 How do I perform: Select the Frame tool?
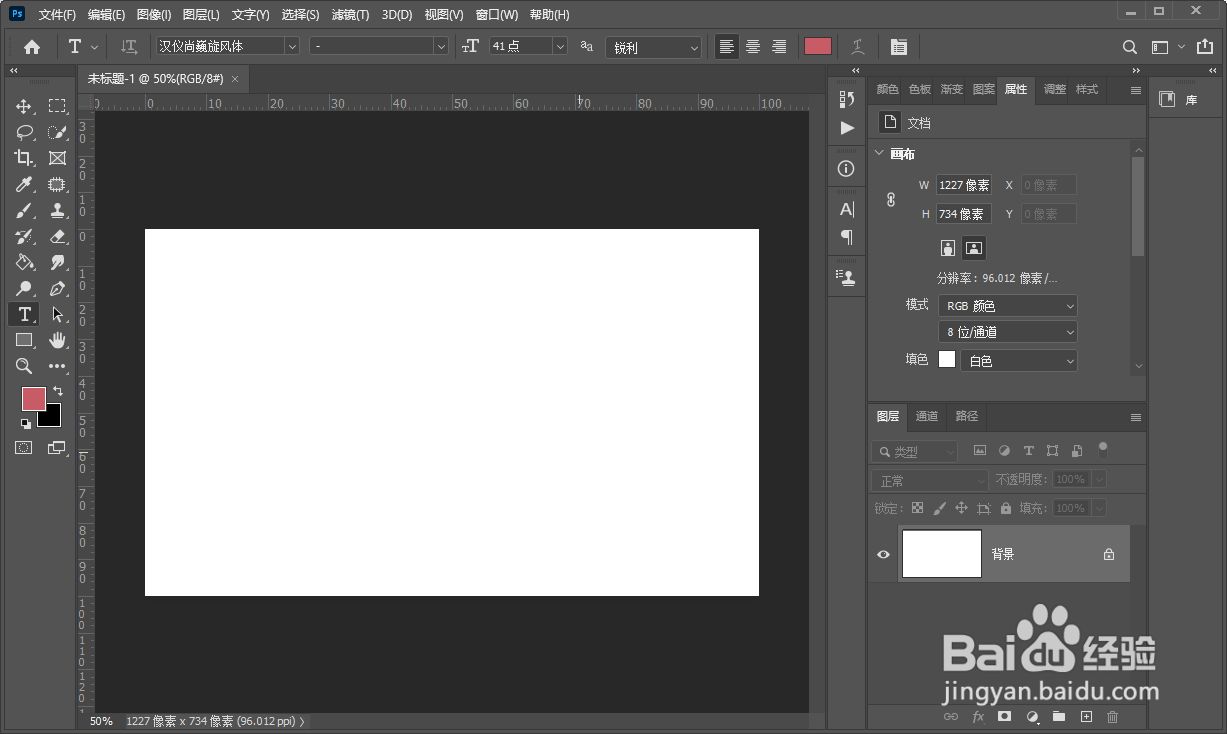click(x=57, y=158)
